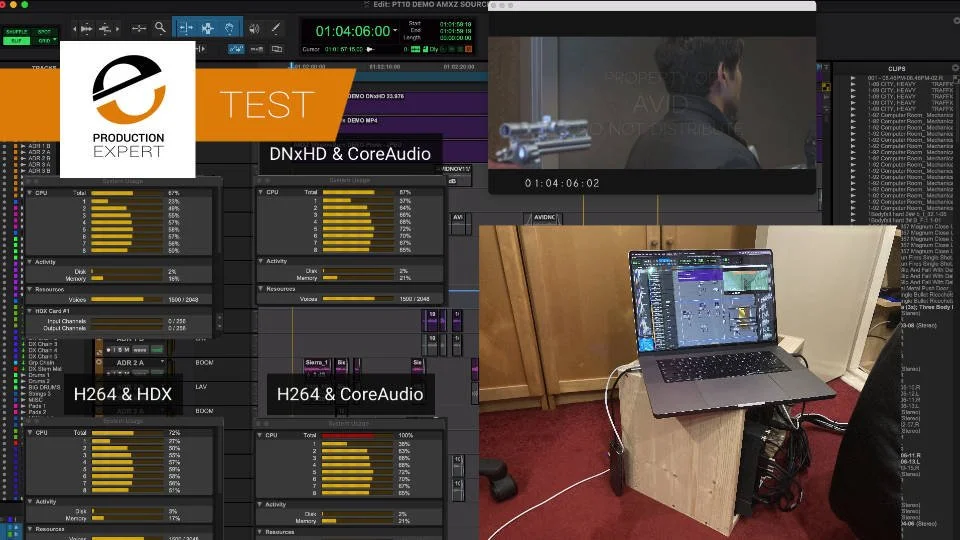Image resolution: width=960 pixels, height=540 pixels.
Task: Open the ADR 2 A track name dropdown
Action: (162, 362)
